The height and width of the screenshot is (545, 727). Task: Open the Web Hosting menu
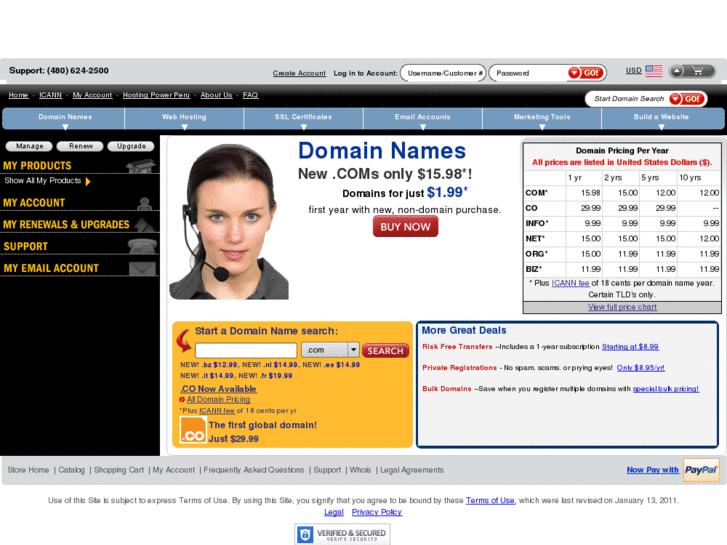[184, 119]
